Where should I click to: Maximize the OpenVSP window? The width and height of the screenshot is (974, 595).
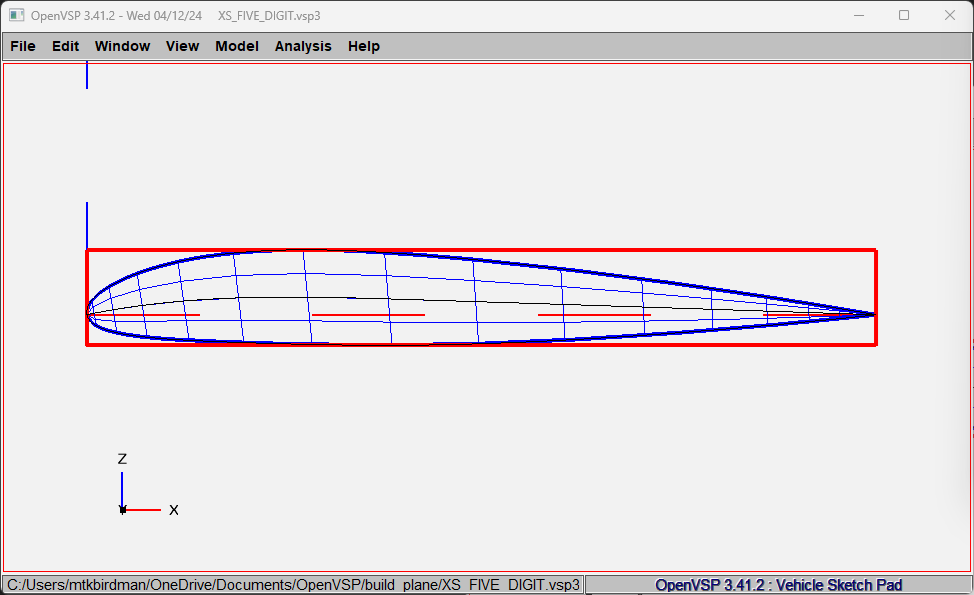click(904, 16)
